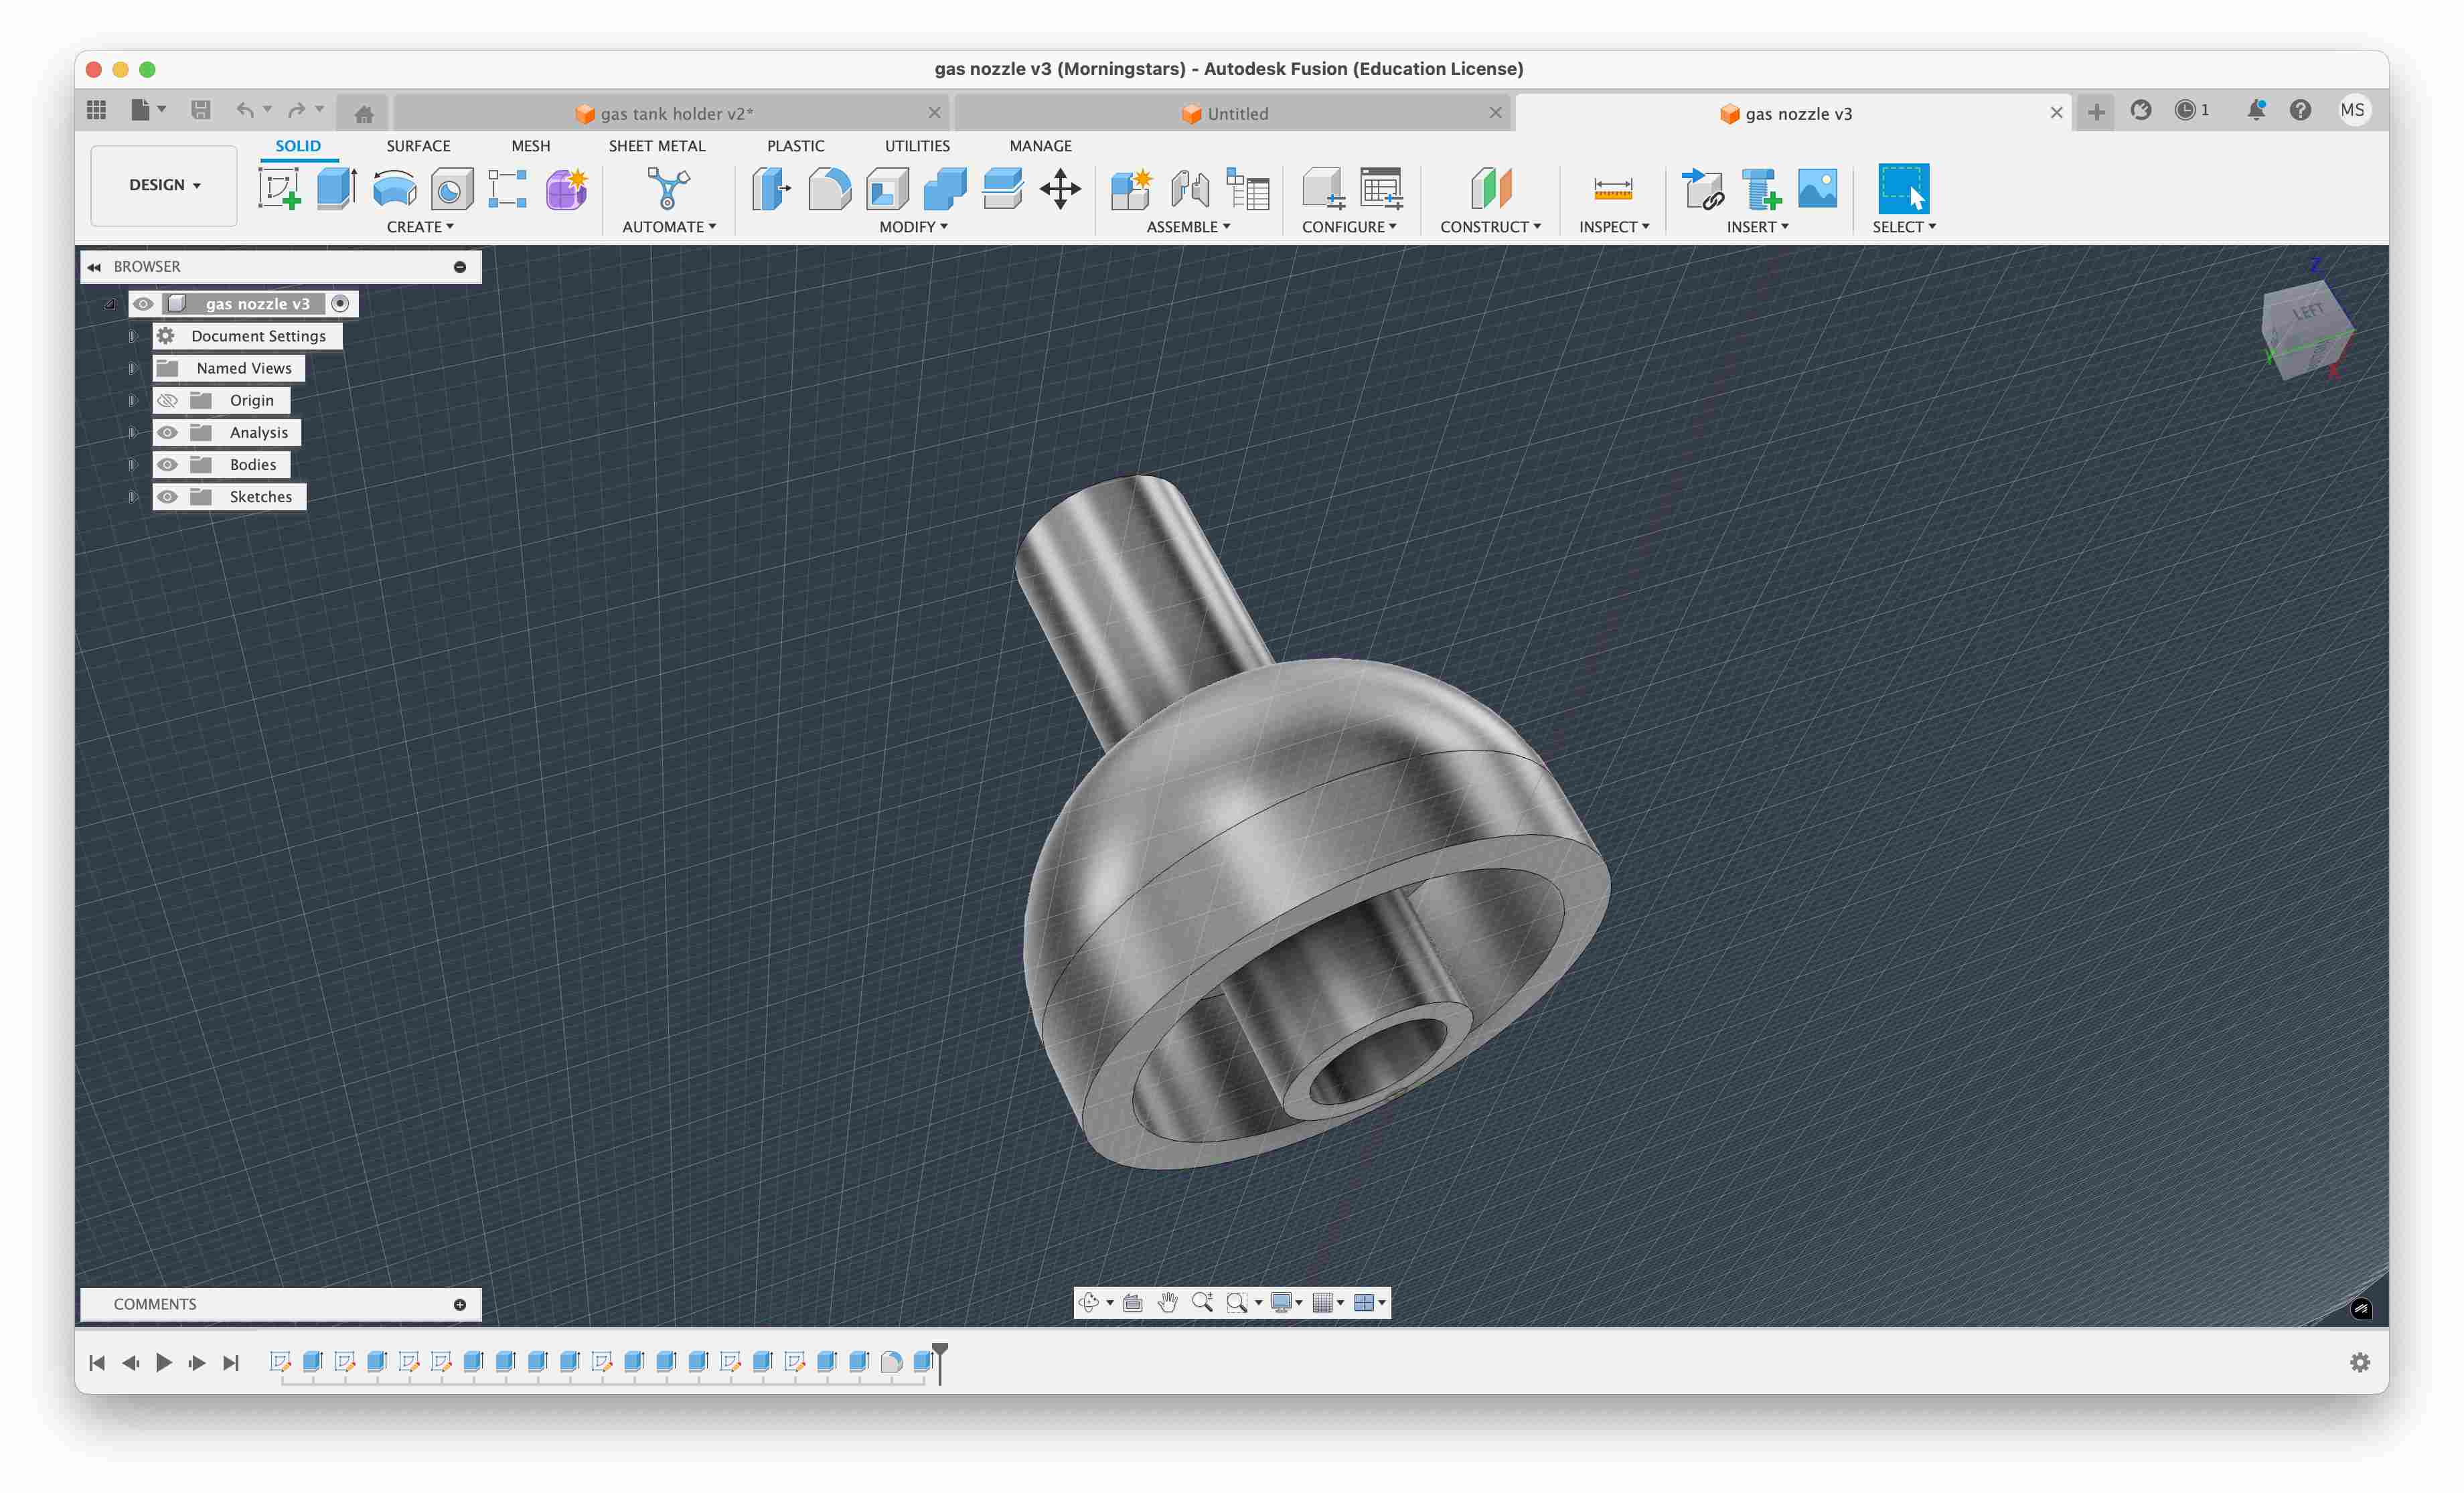Select the Shell tool icon
The width and height of the screenshot is (2464, 1493).
pos(887,188)
